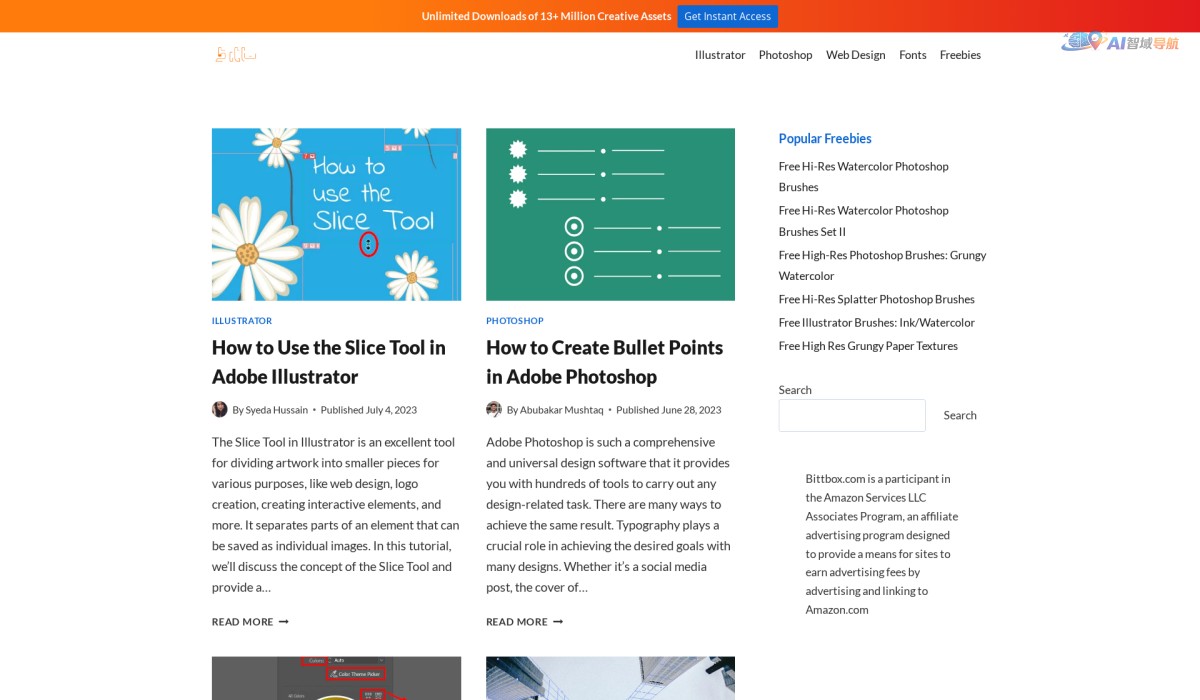Open Free High Res Grungy Paper Textures
Viewport: 1200px width, 700px height.
point(868,346)
